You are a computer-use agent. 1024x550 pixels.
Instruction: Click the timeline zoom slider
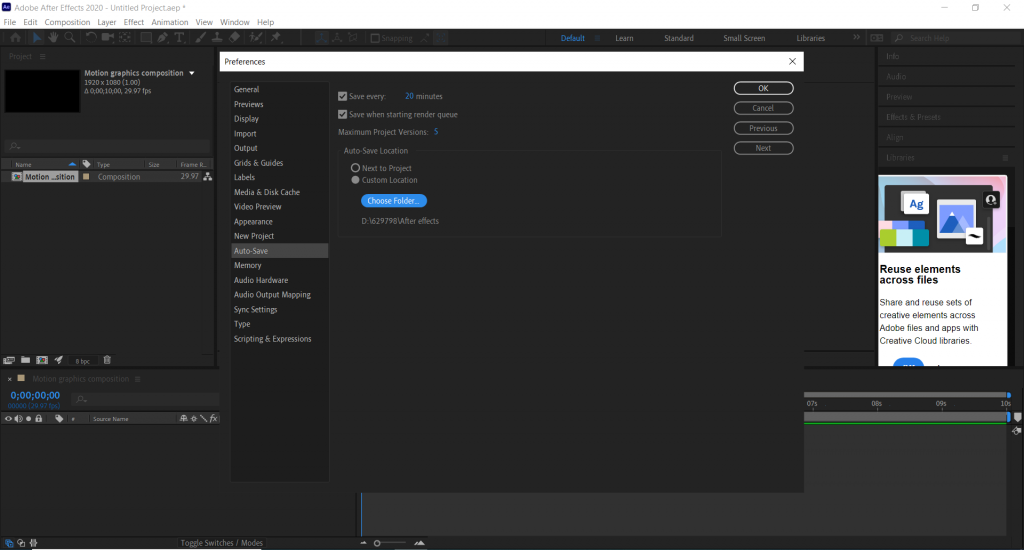coord(377,543)
